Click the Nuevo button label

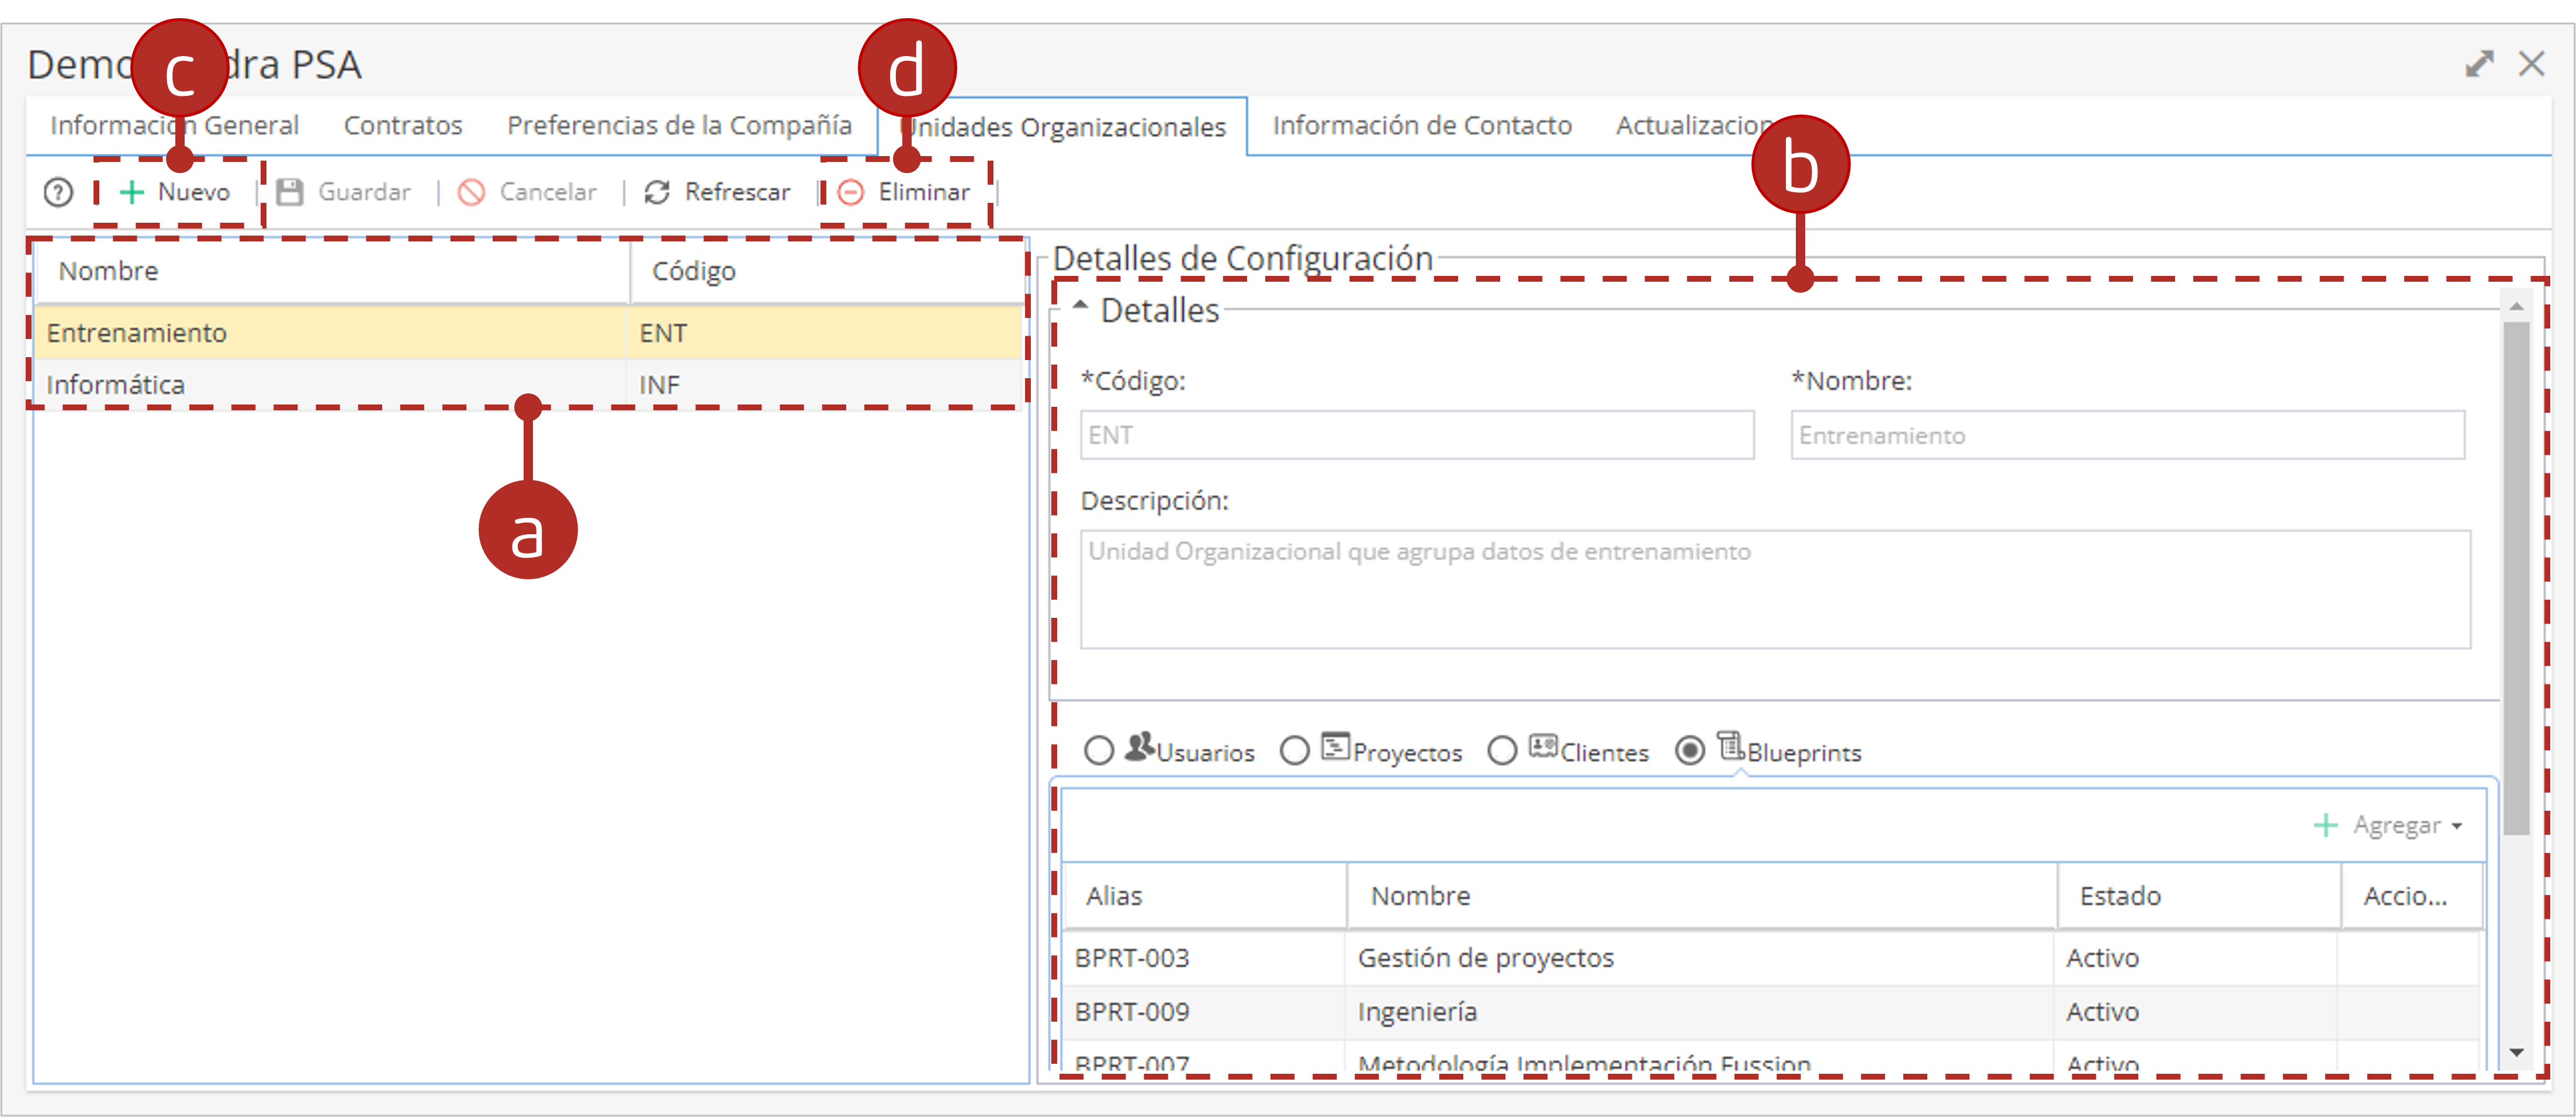click(x=194, y=192)
